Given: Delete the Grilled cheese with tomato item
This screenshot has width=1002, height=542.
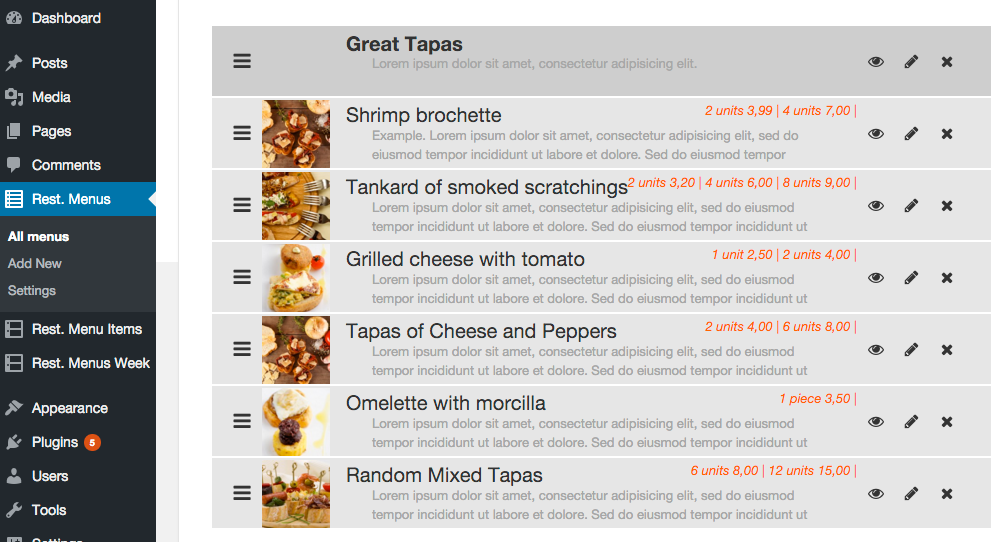Looking at the screenshot, I should 947,278.
